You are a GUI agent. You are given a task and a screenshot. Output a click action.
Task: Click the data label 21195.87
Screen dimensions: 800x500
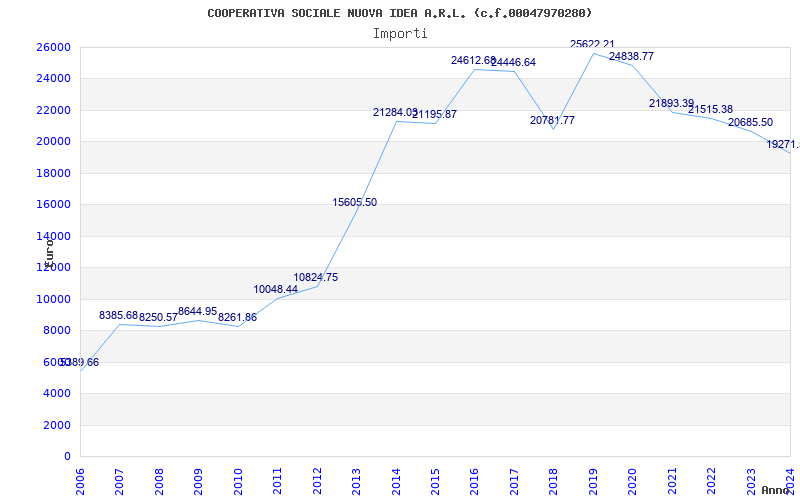pyautogui.click(x=434, y=114)
